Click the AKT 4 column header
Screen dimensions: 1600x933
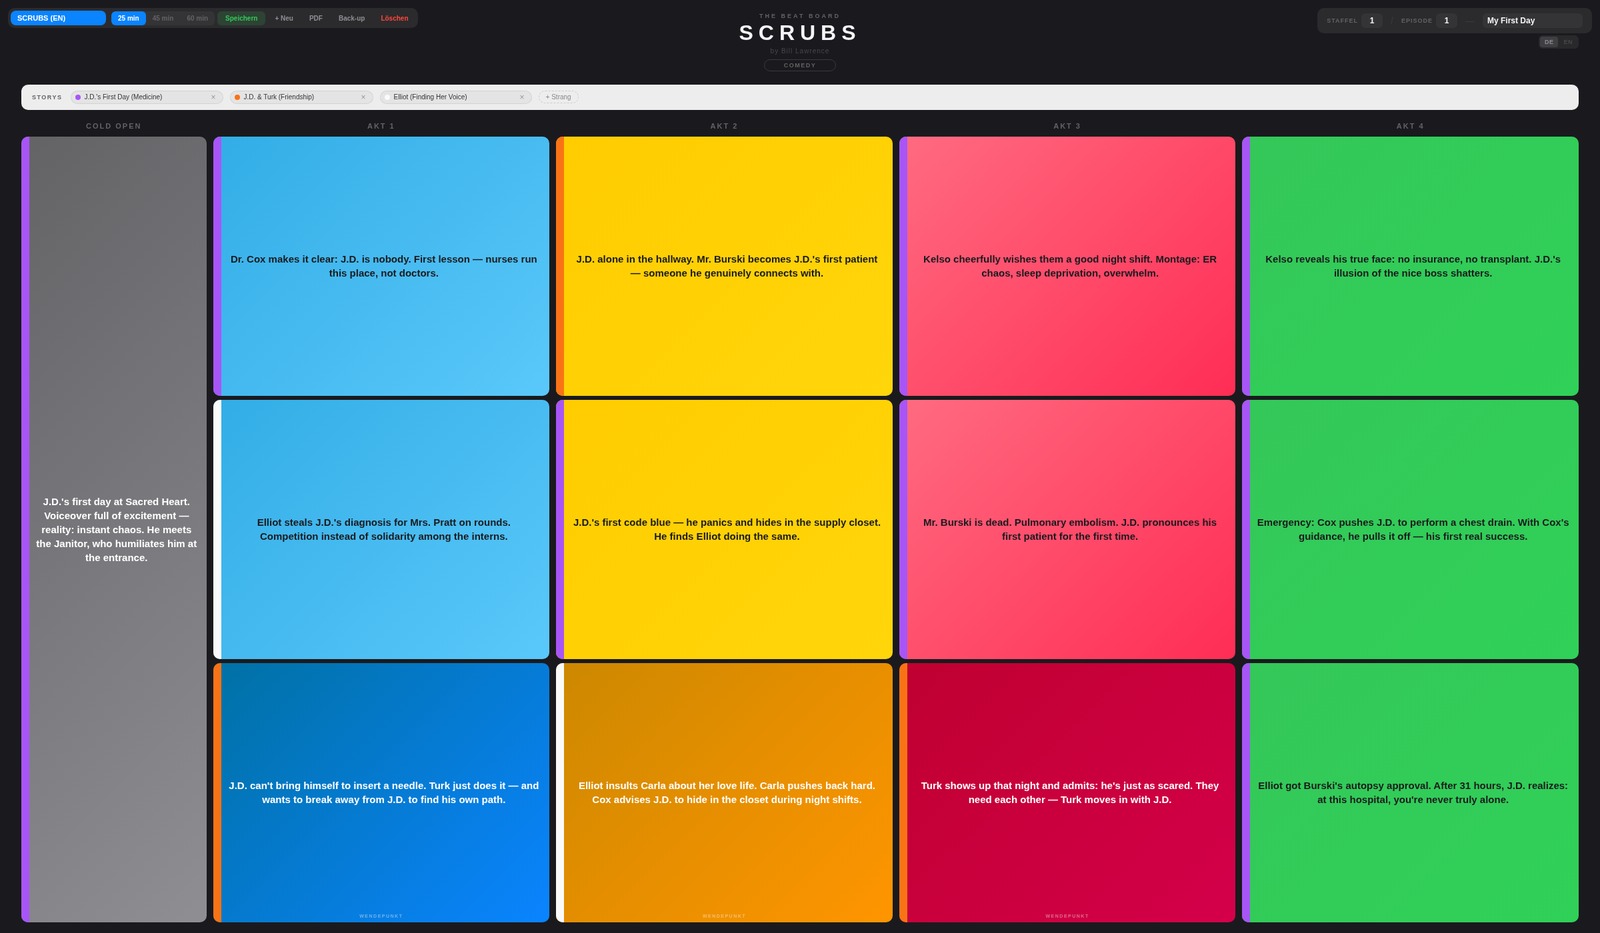click(x=1410, y=126)
